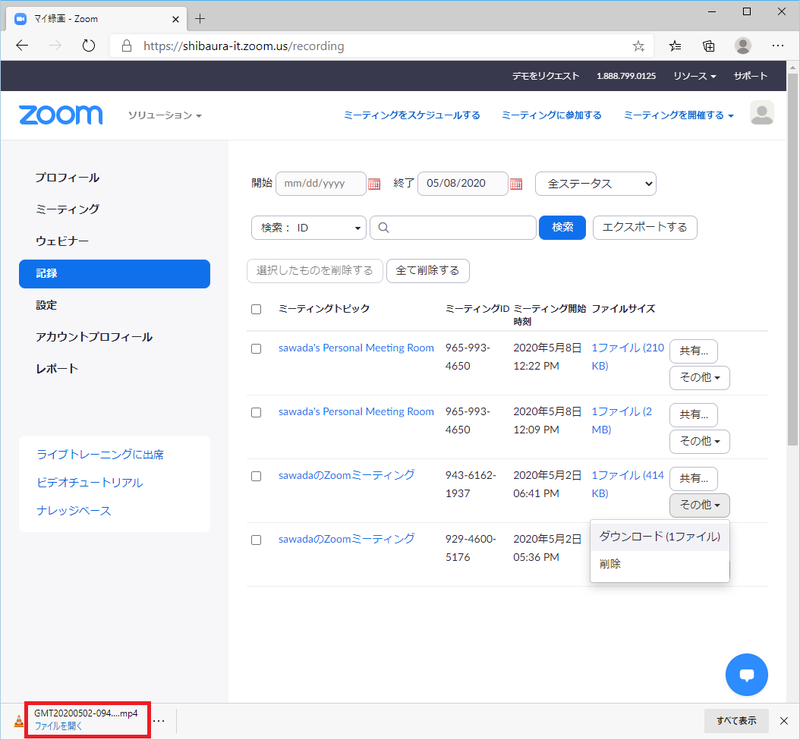Open the 1ファイル (210 KB) file link
Screen dimensions: 800x740
(x=628, y=357)
